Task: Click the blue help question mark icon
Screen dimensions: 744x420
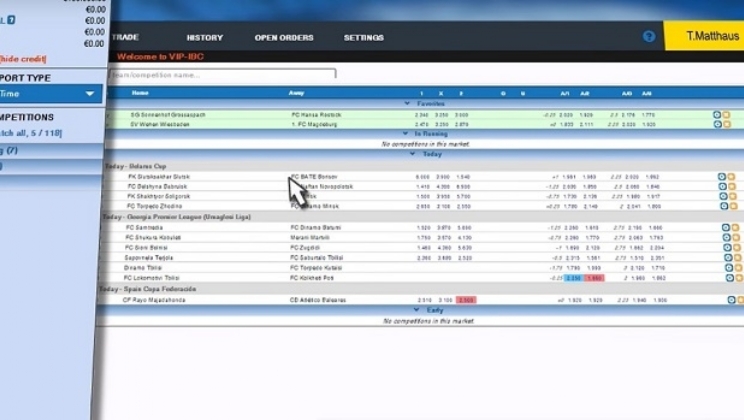Action: tap(649, 37)
